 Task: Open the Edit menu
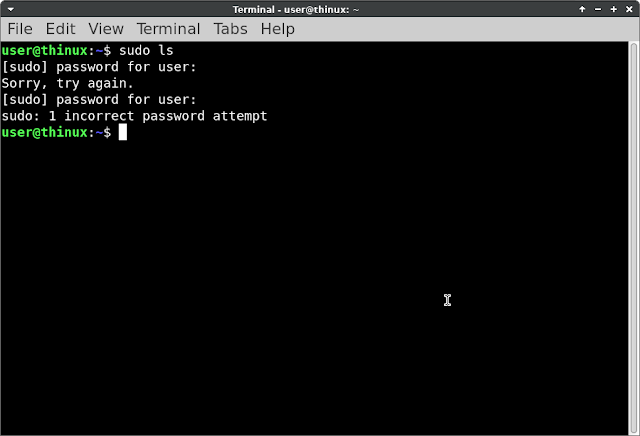pyautogui.click(x=60, y=29)
